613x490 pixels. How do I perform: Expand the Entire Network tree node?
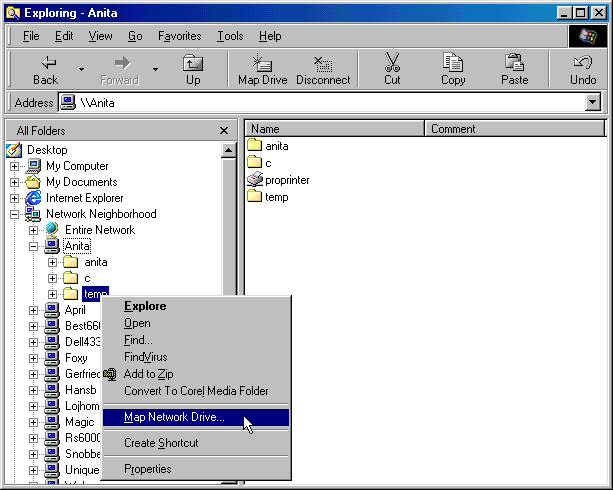pos(34,230)
